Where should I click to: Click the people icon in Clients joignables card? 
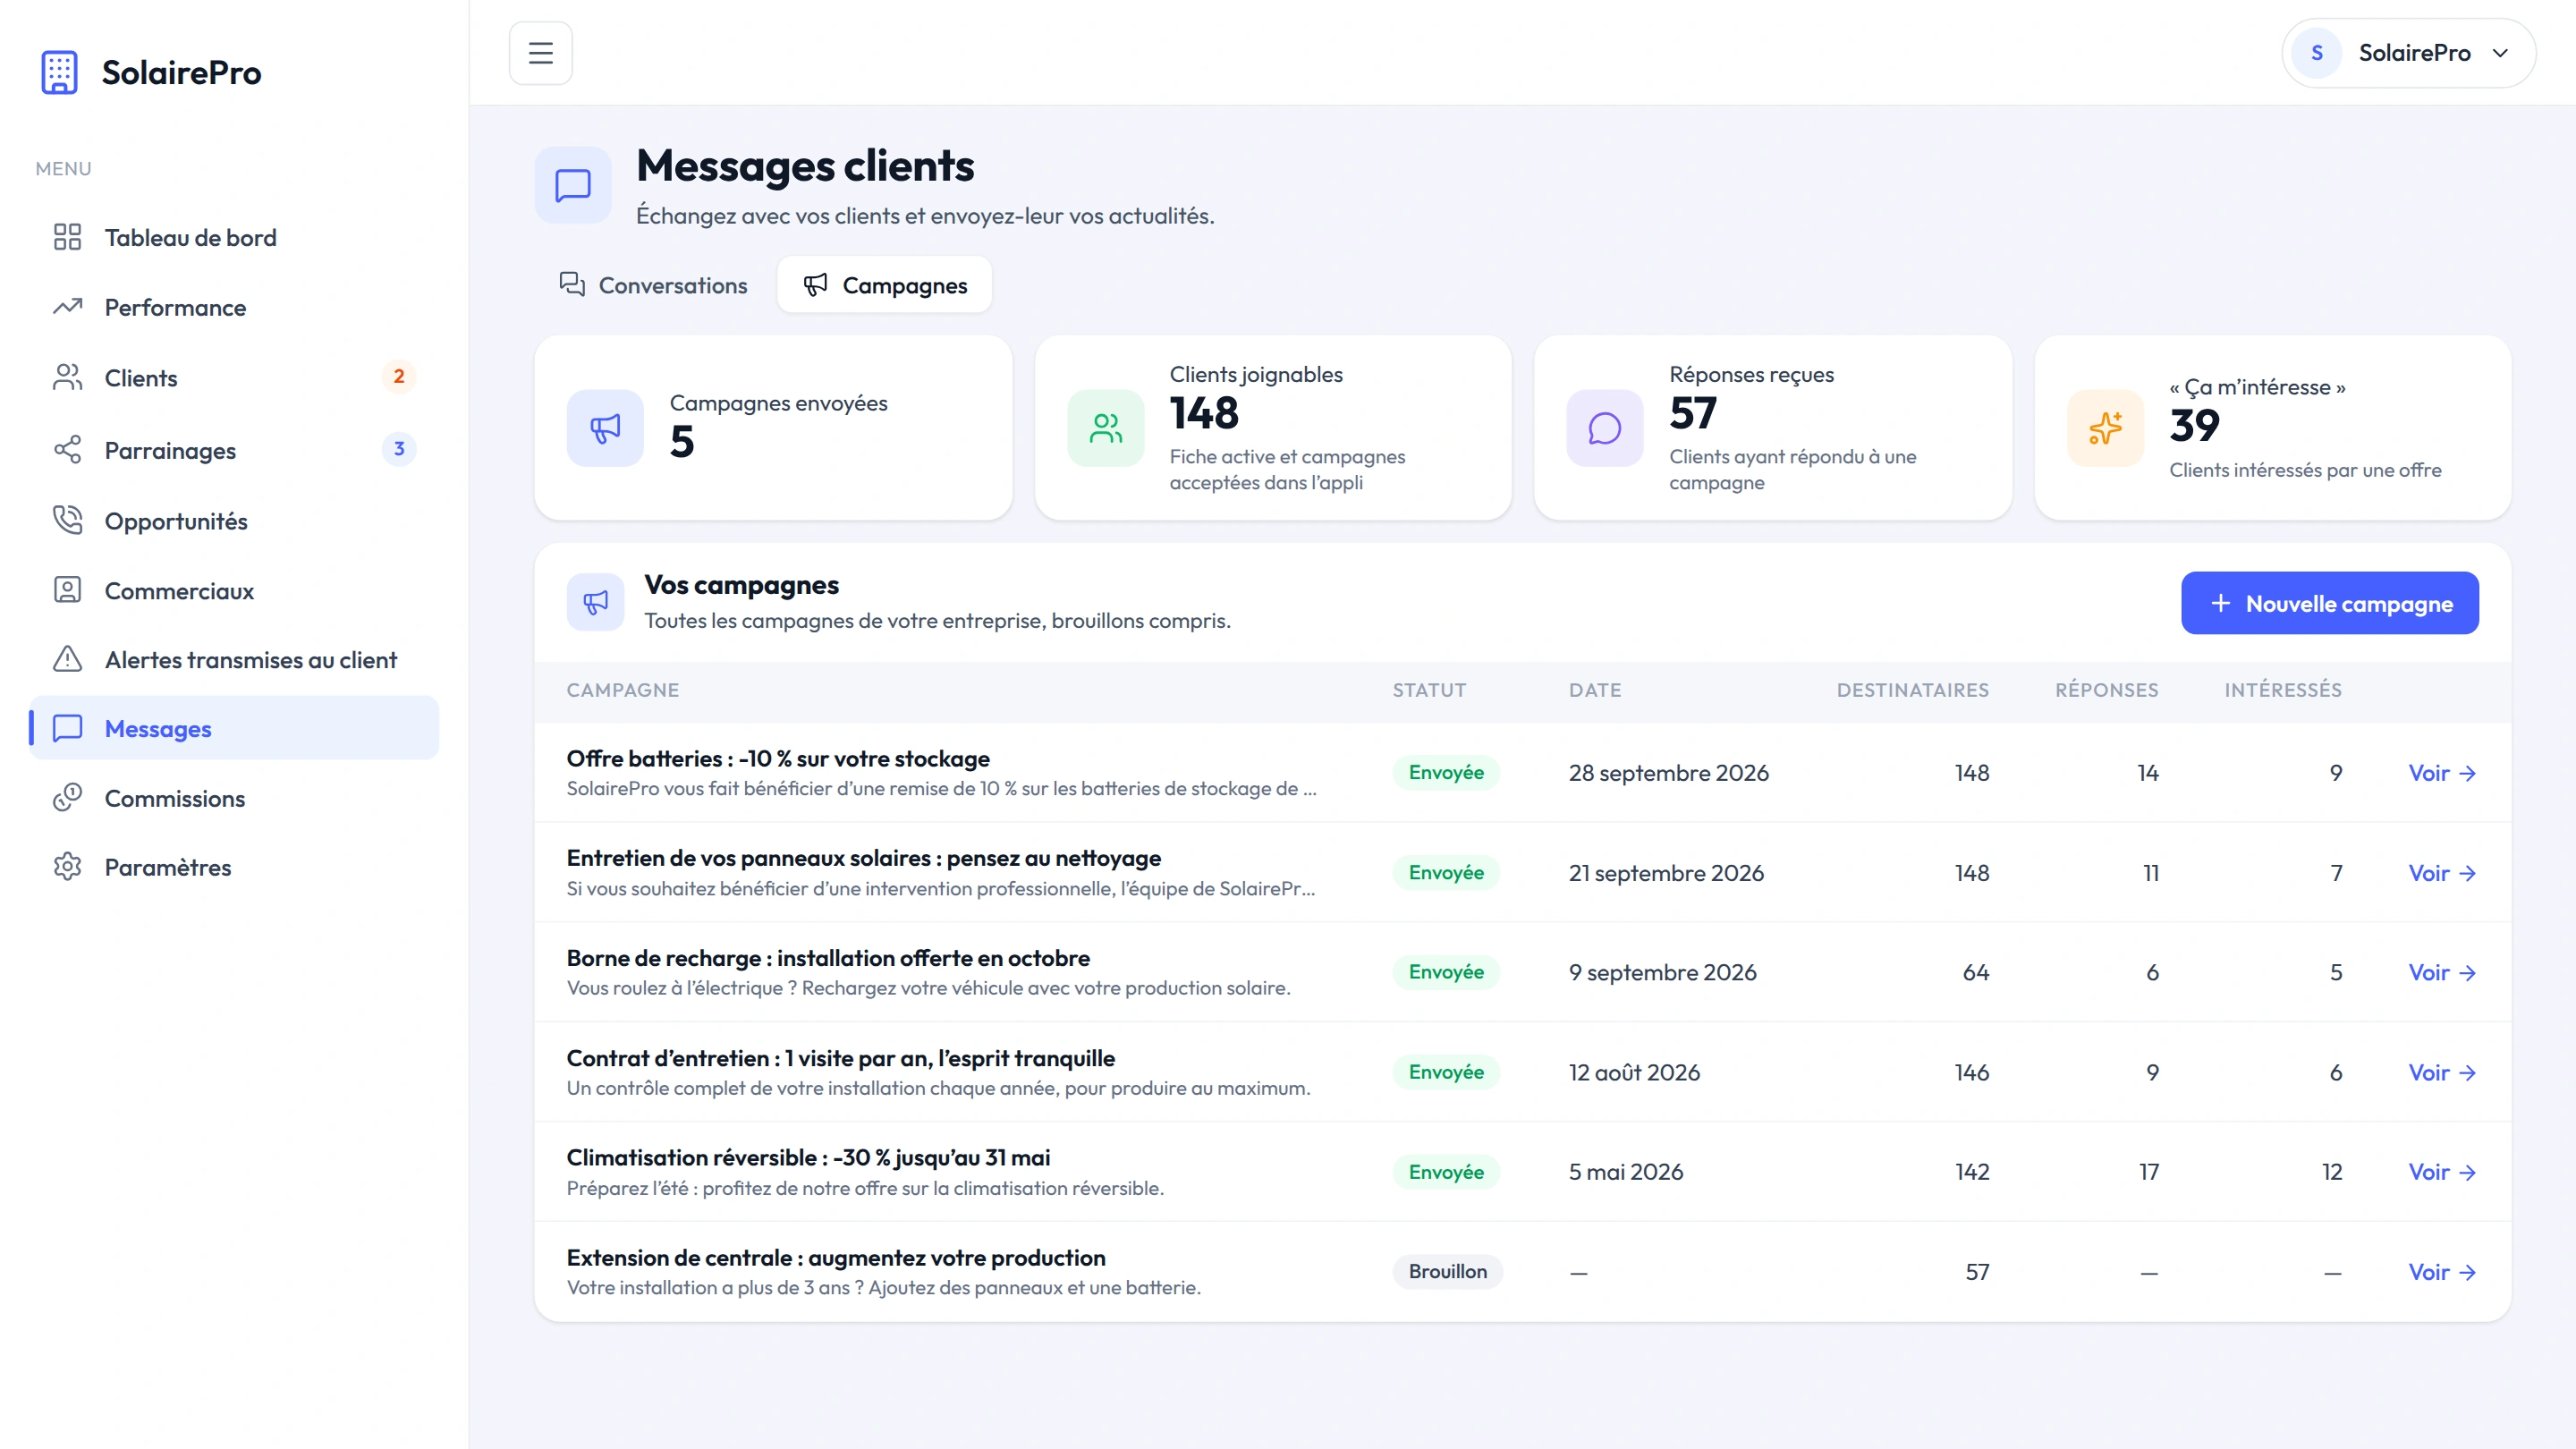point(1105,428)
